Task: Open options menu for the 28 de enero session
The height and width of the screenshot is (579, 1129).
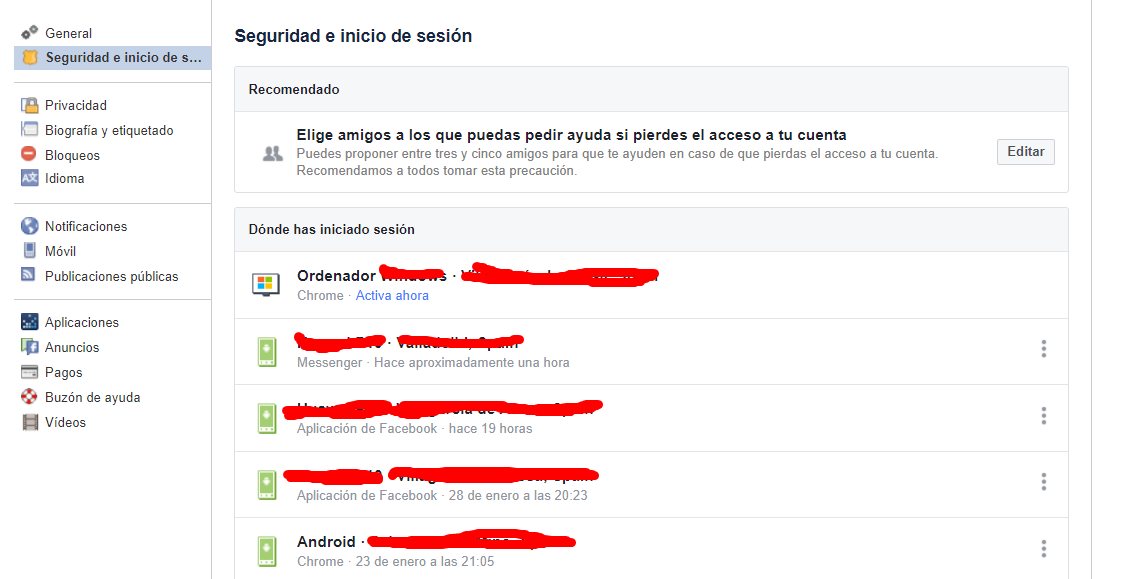Action: (x=1043, y=482)
